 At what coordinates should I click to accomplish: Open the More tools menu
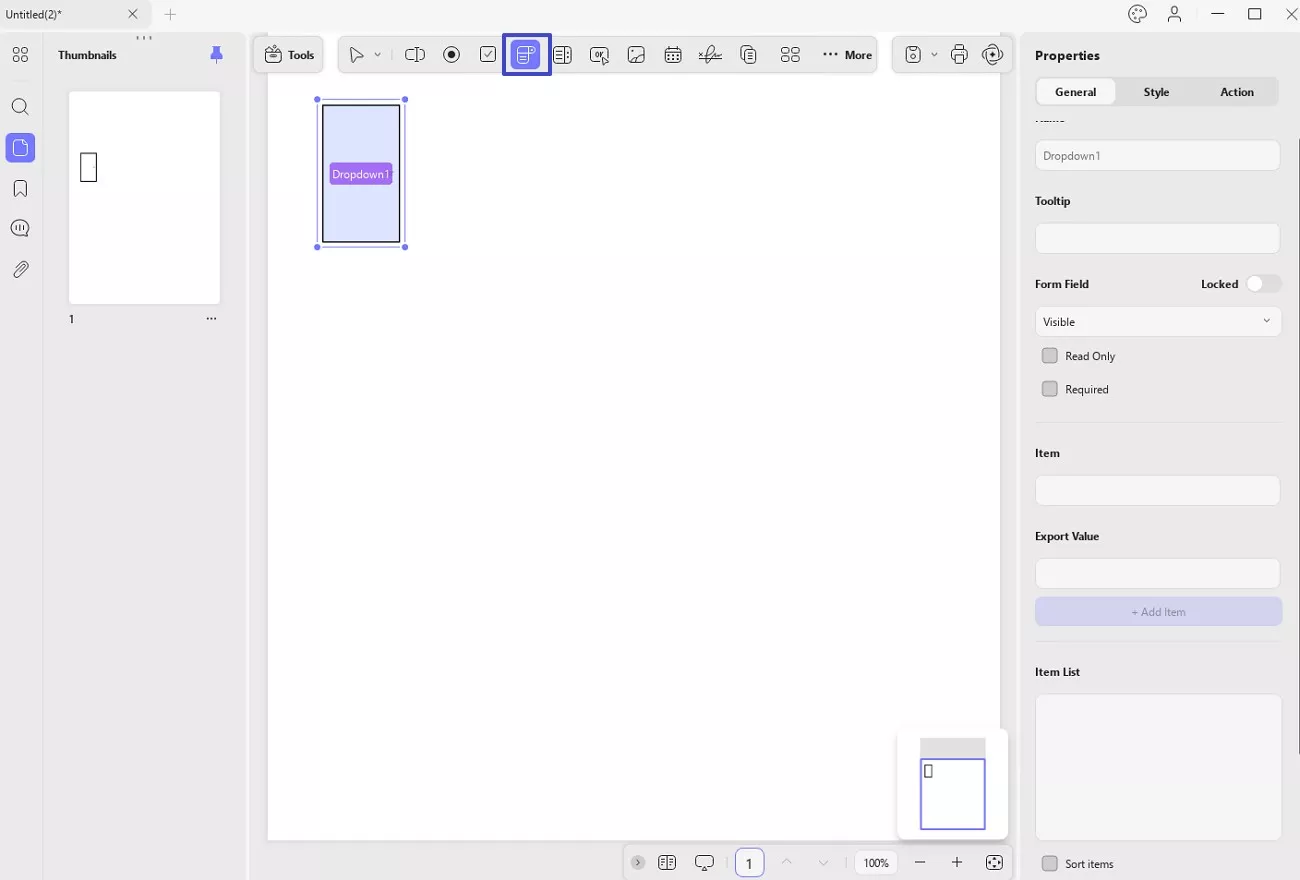(x=847, y=55)
